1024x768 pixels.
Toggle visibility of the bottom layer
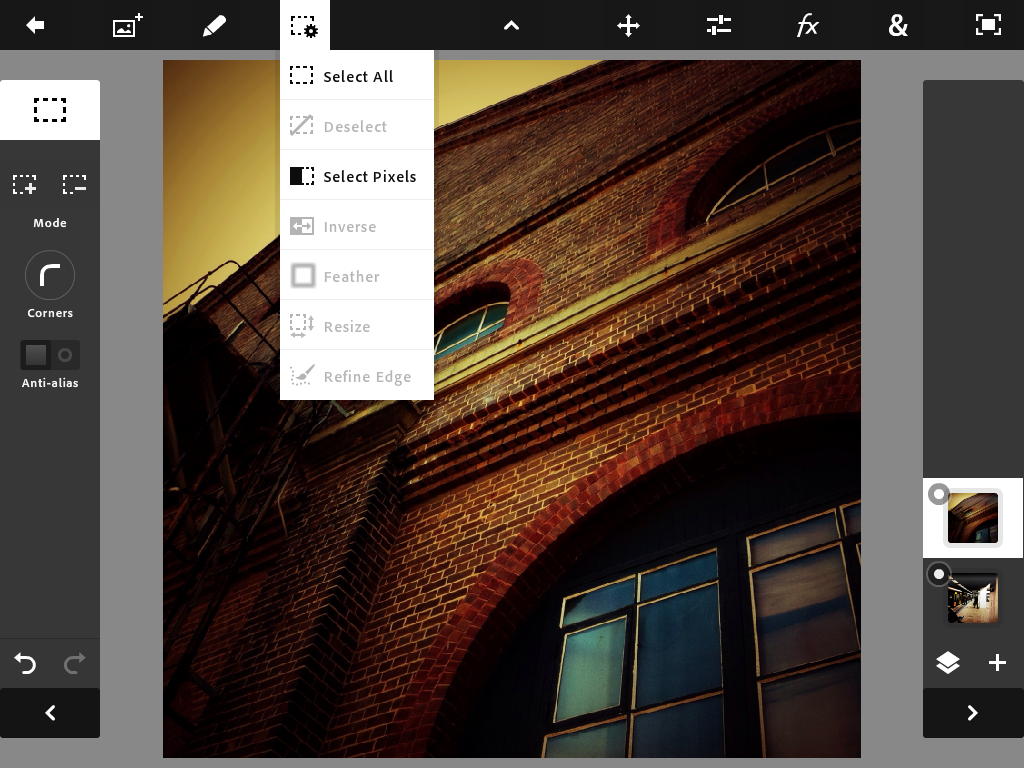tap(939, 574)
